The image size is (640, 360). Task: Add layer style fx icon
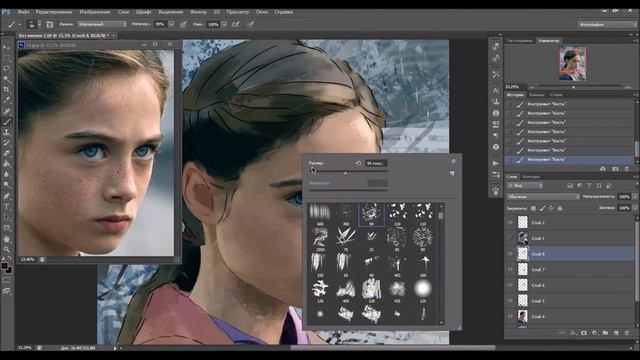573,333
